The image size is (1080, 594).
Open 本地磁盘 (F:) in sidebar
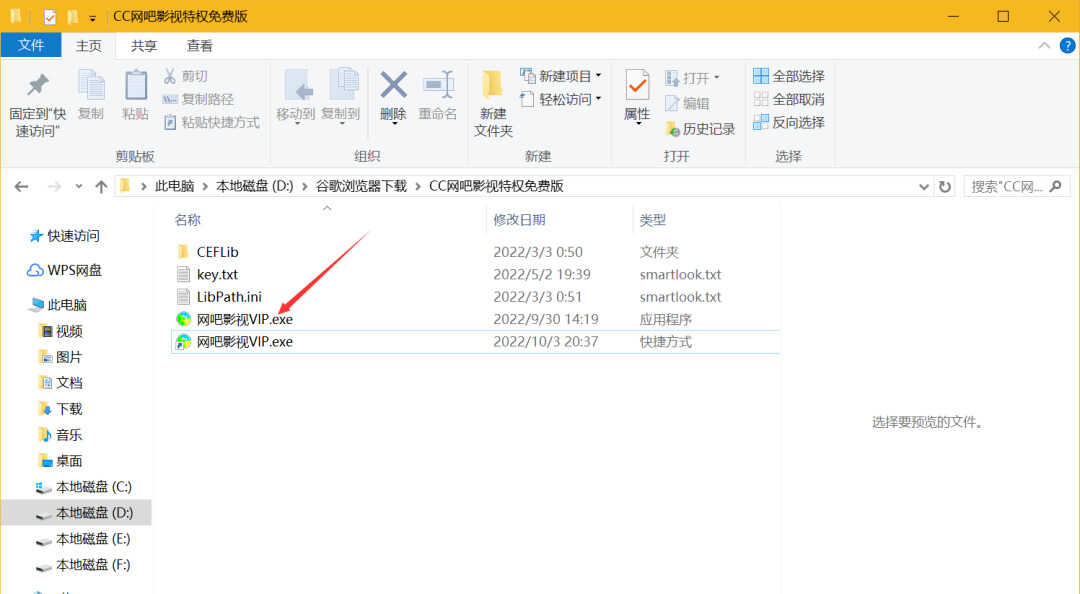click(83, 565)
